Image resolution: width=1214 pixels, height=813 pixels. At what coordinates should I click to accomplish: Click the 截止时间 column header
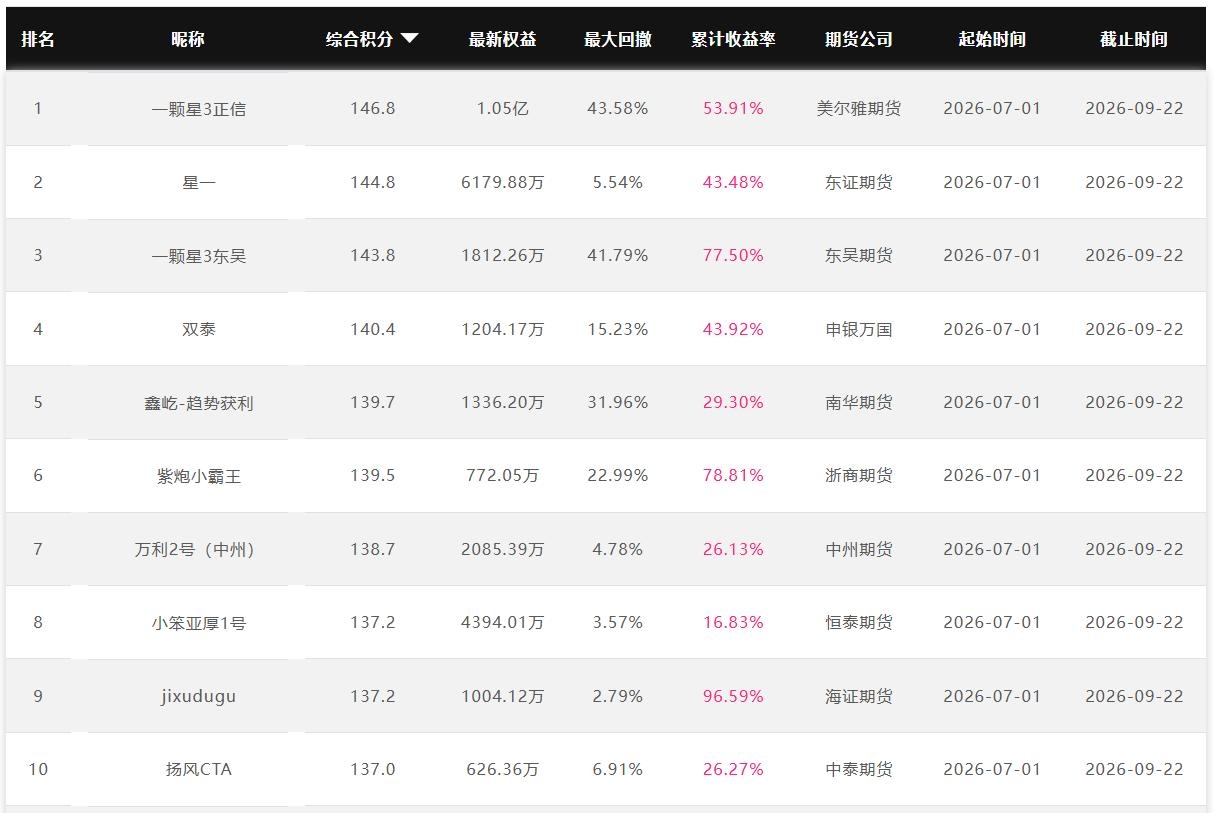(1134, 39)
